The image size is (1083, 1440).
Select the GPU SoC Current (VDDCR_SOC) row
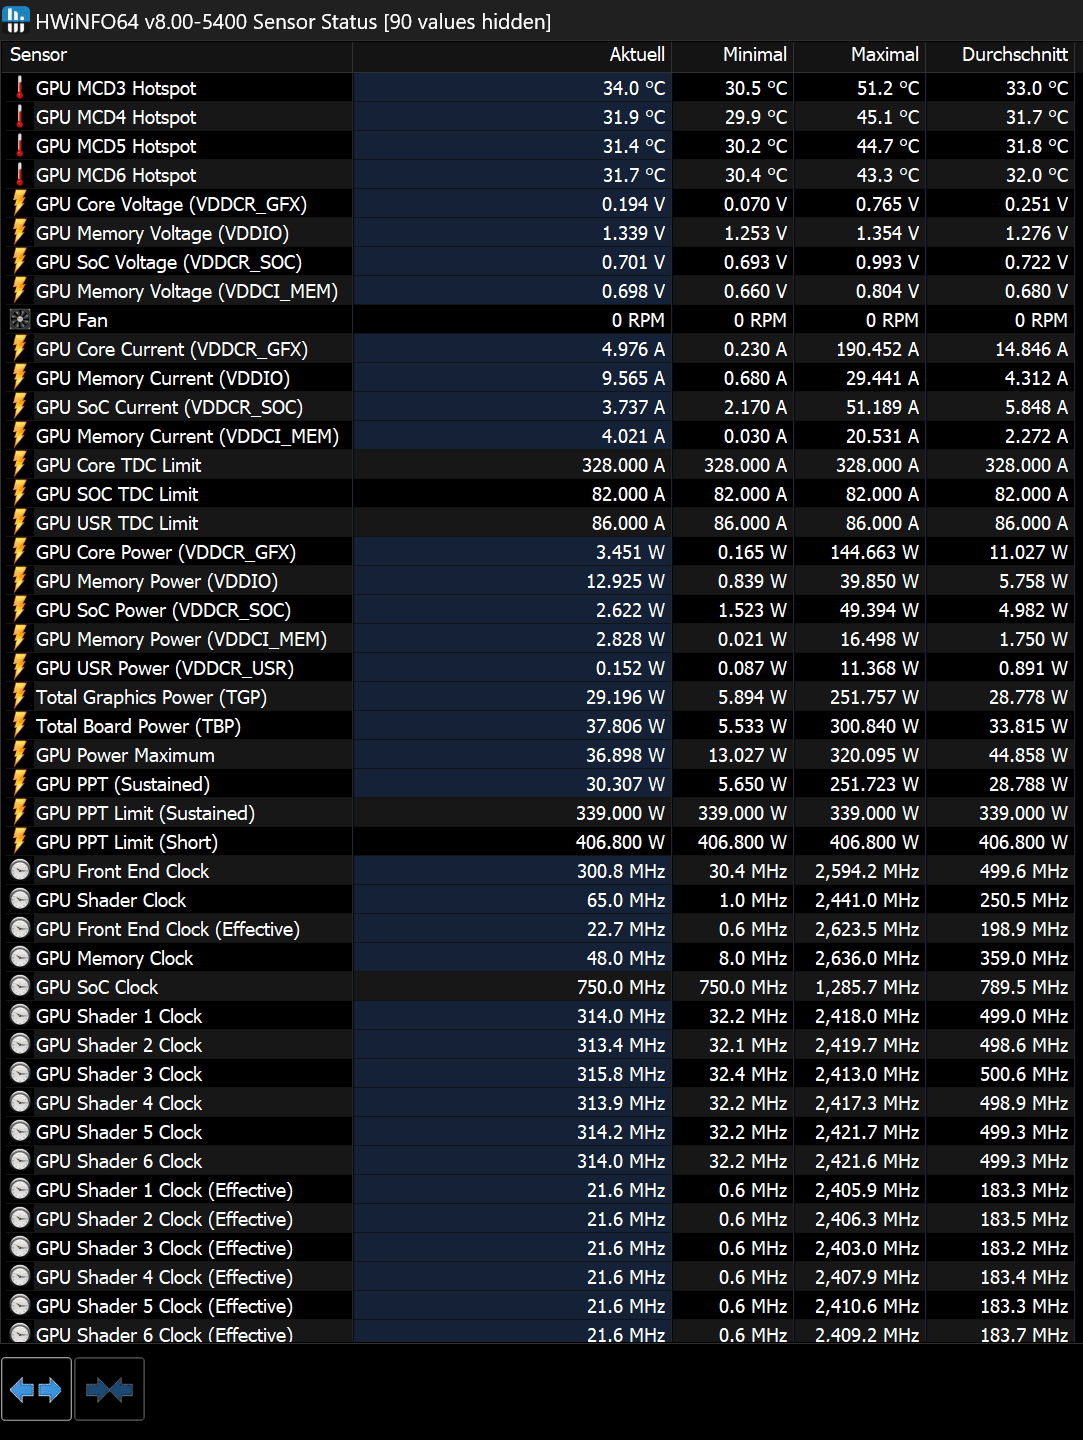538,407
